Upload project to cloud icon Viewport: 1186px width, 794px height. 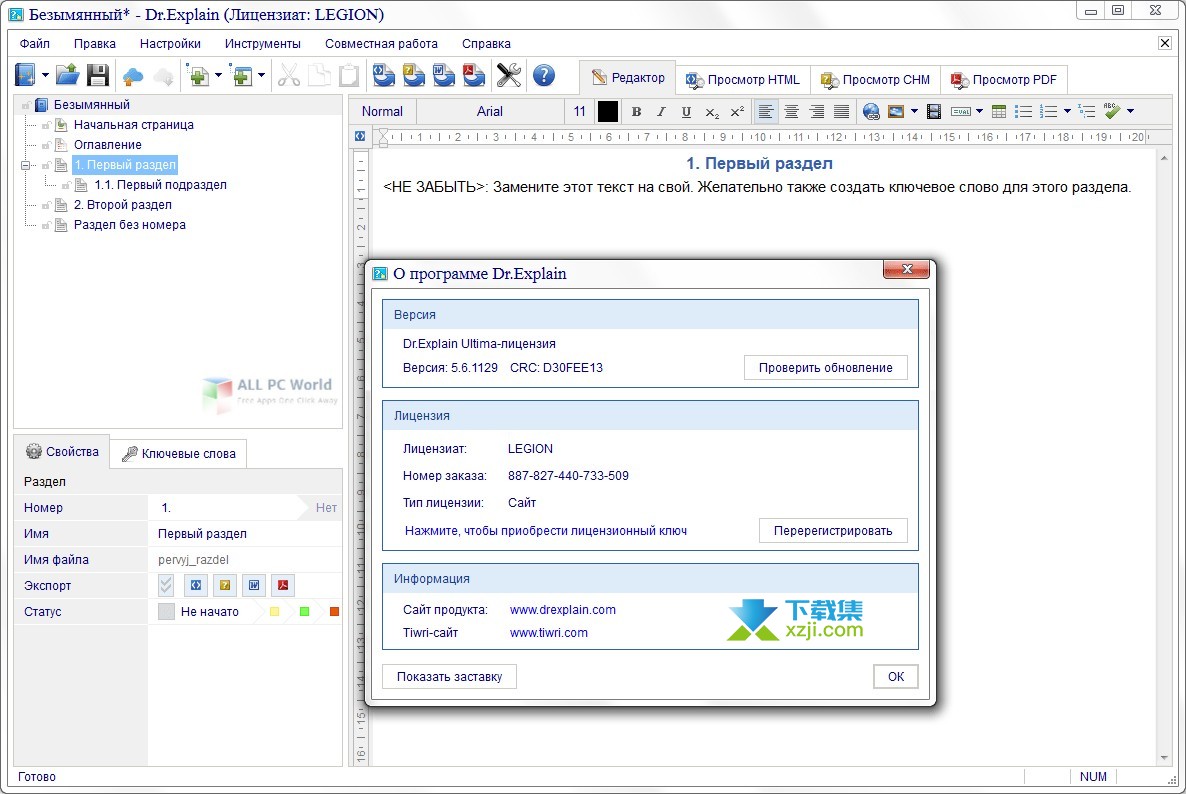pyautogui.click(x=133, y=76)
